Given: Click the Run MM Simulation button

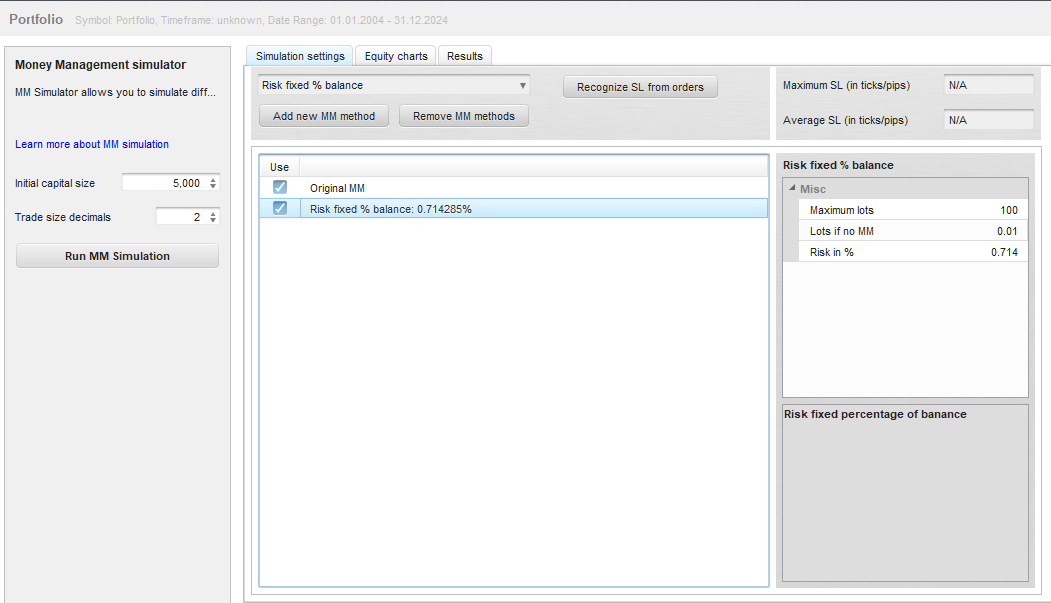Looking at the screenshot, I should pos(117,256).
